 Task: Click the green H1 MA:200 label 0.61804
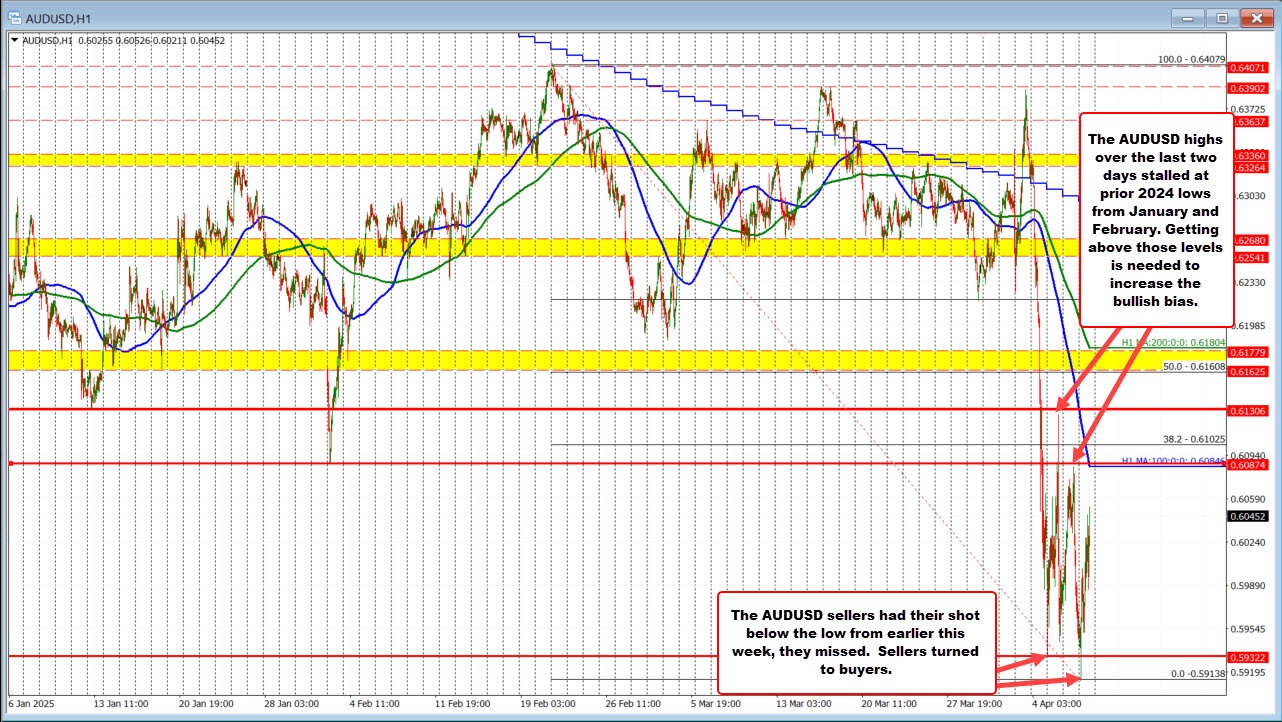1173,342
